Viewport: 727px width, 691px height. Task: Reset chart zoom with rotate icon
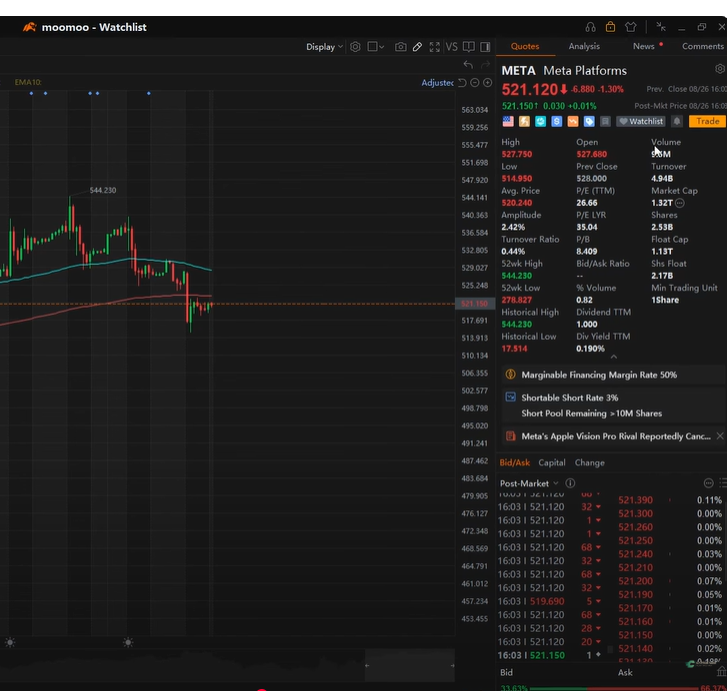click(462, 83)
